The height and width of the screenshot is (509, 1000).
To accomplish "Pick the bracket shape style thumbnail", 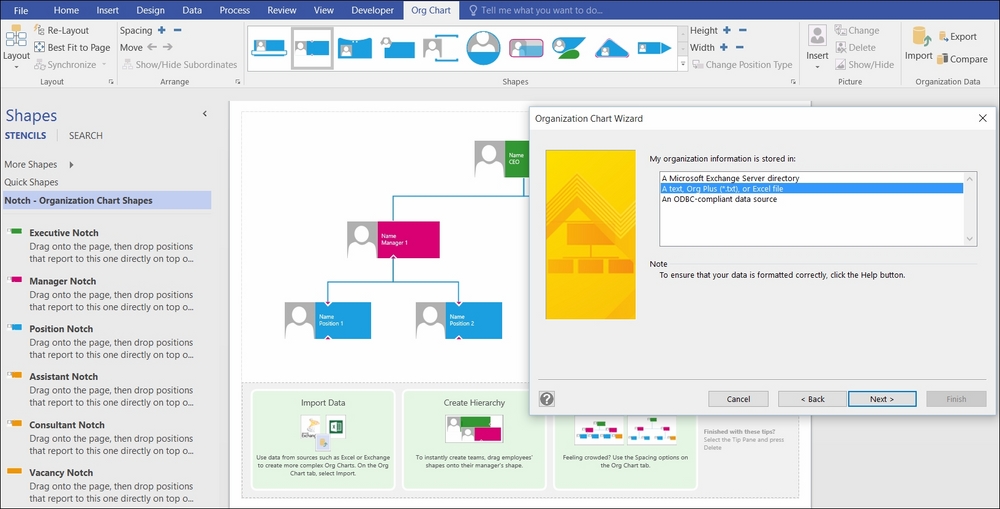I will (441, 48).
